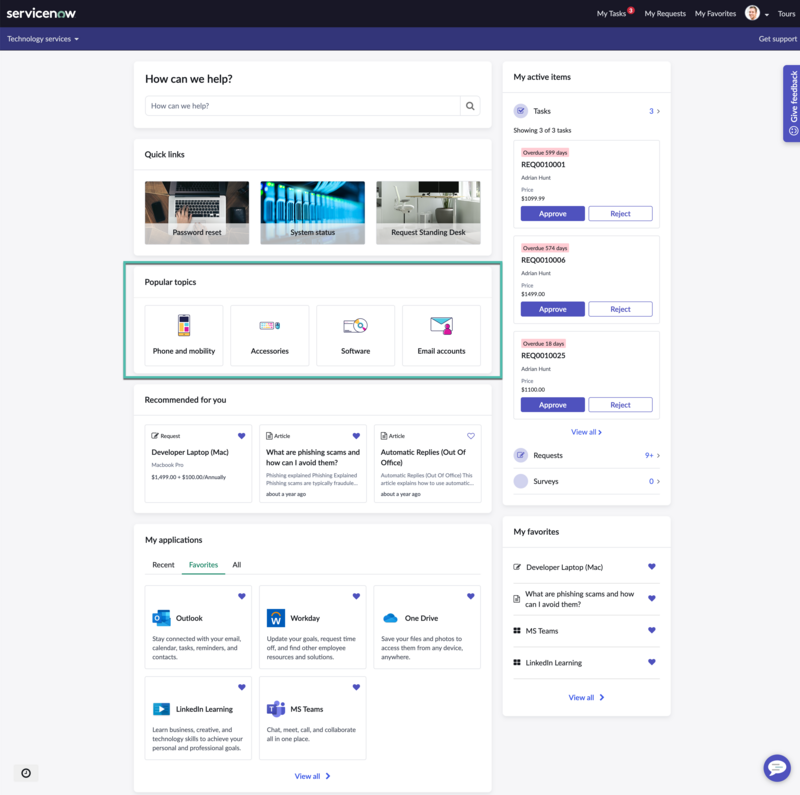
Task: Toggle the heart on Workday card
Action: point(356,596)
